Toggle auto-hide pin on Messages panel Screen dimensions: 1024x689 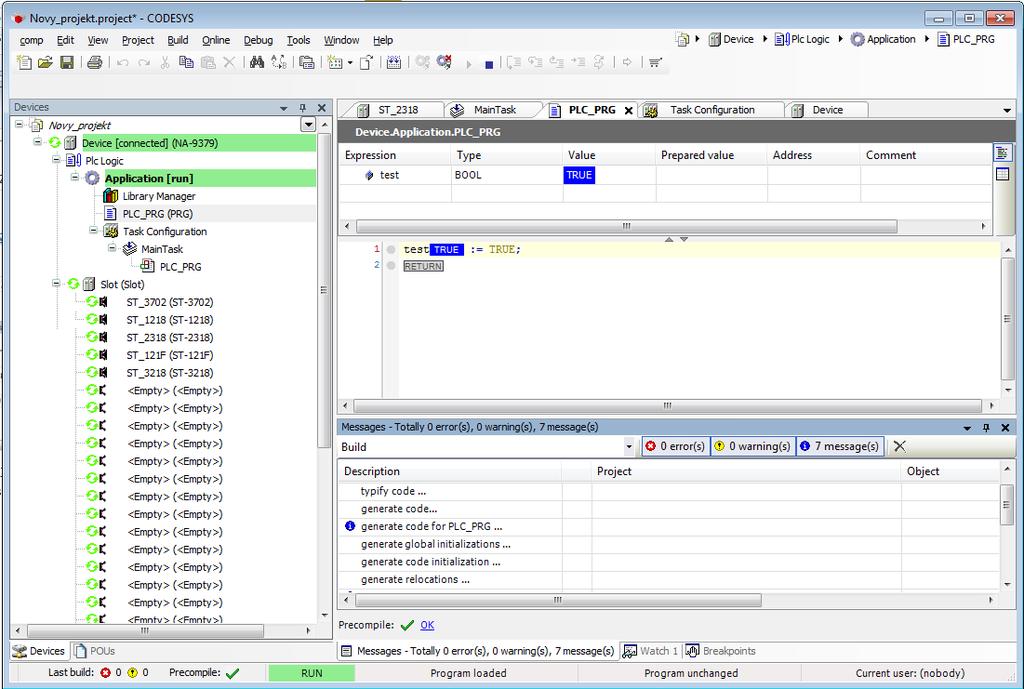pos(986,428)
